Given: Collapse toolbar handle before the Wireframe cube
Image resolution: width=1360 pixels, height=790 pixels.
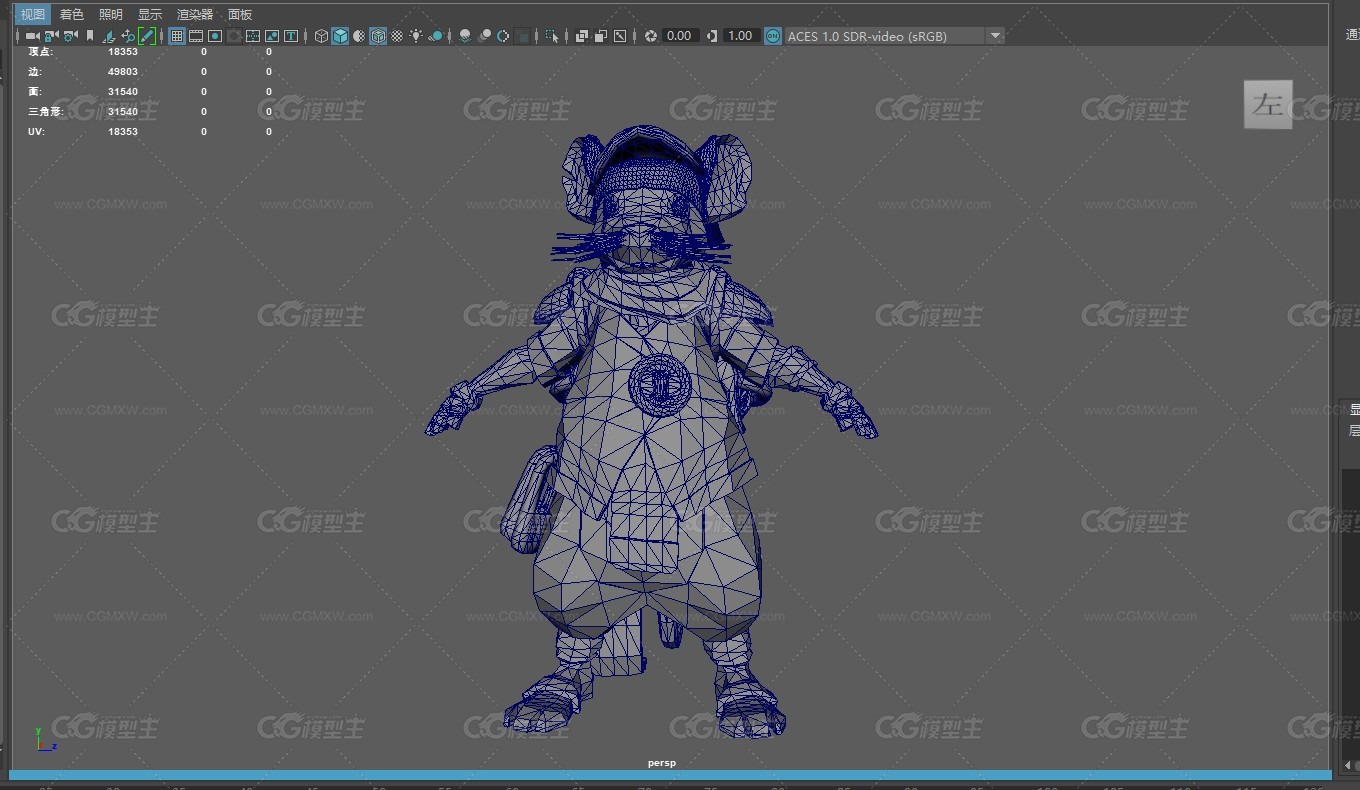Looking at the screenshot, I should (306, 36).
